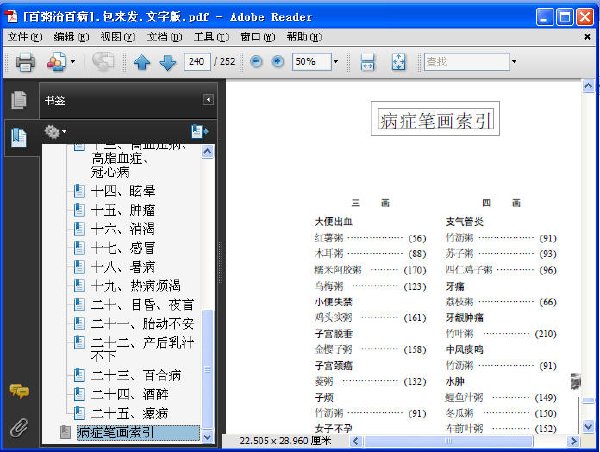This screenshot has width=600, height=452.
Task: Select bookmark 二十三、百合病
Action: pyautogui.click(x=135, y=375)
